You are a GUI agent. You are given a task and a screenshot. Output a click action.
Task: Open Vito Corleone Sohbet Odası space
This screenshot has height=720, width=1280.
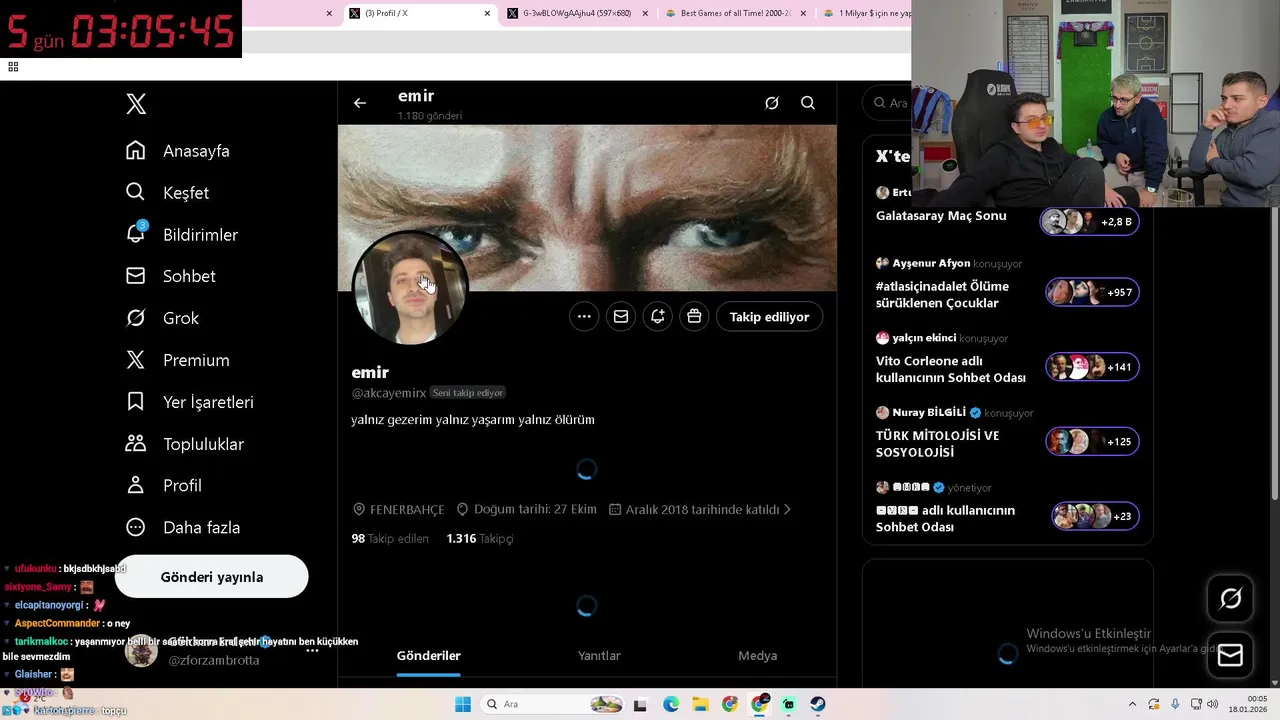[x=951, y=369]
